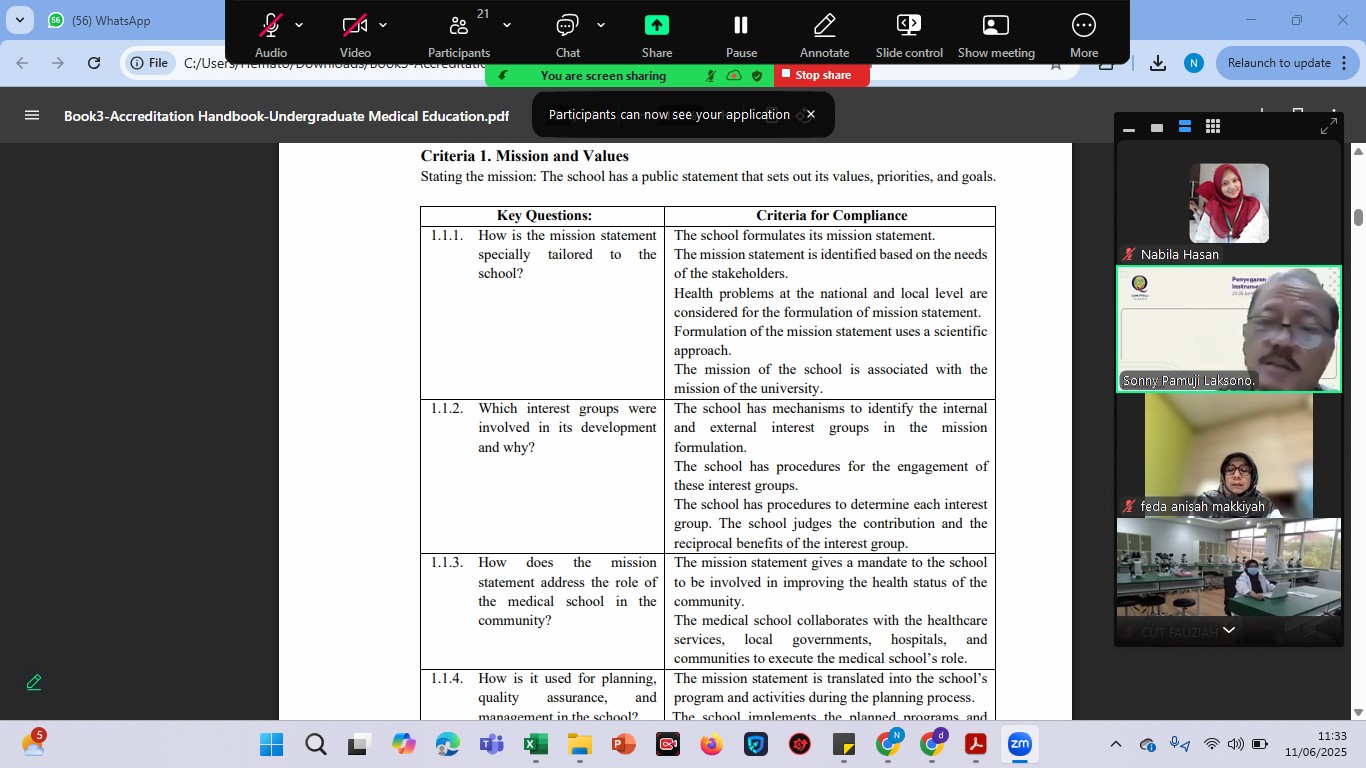
Task: Click encryption shield icon in sharing bar
Action: click(757, 75)
